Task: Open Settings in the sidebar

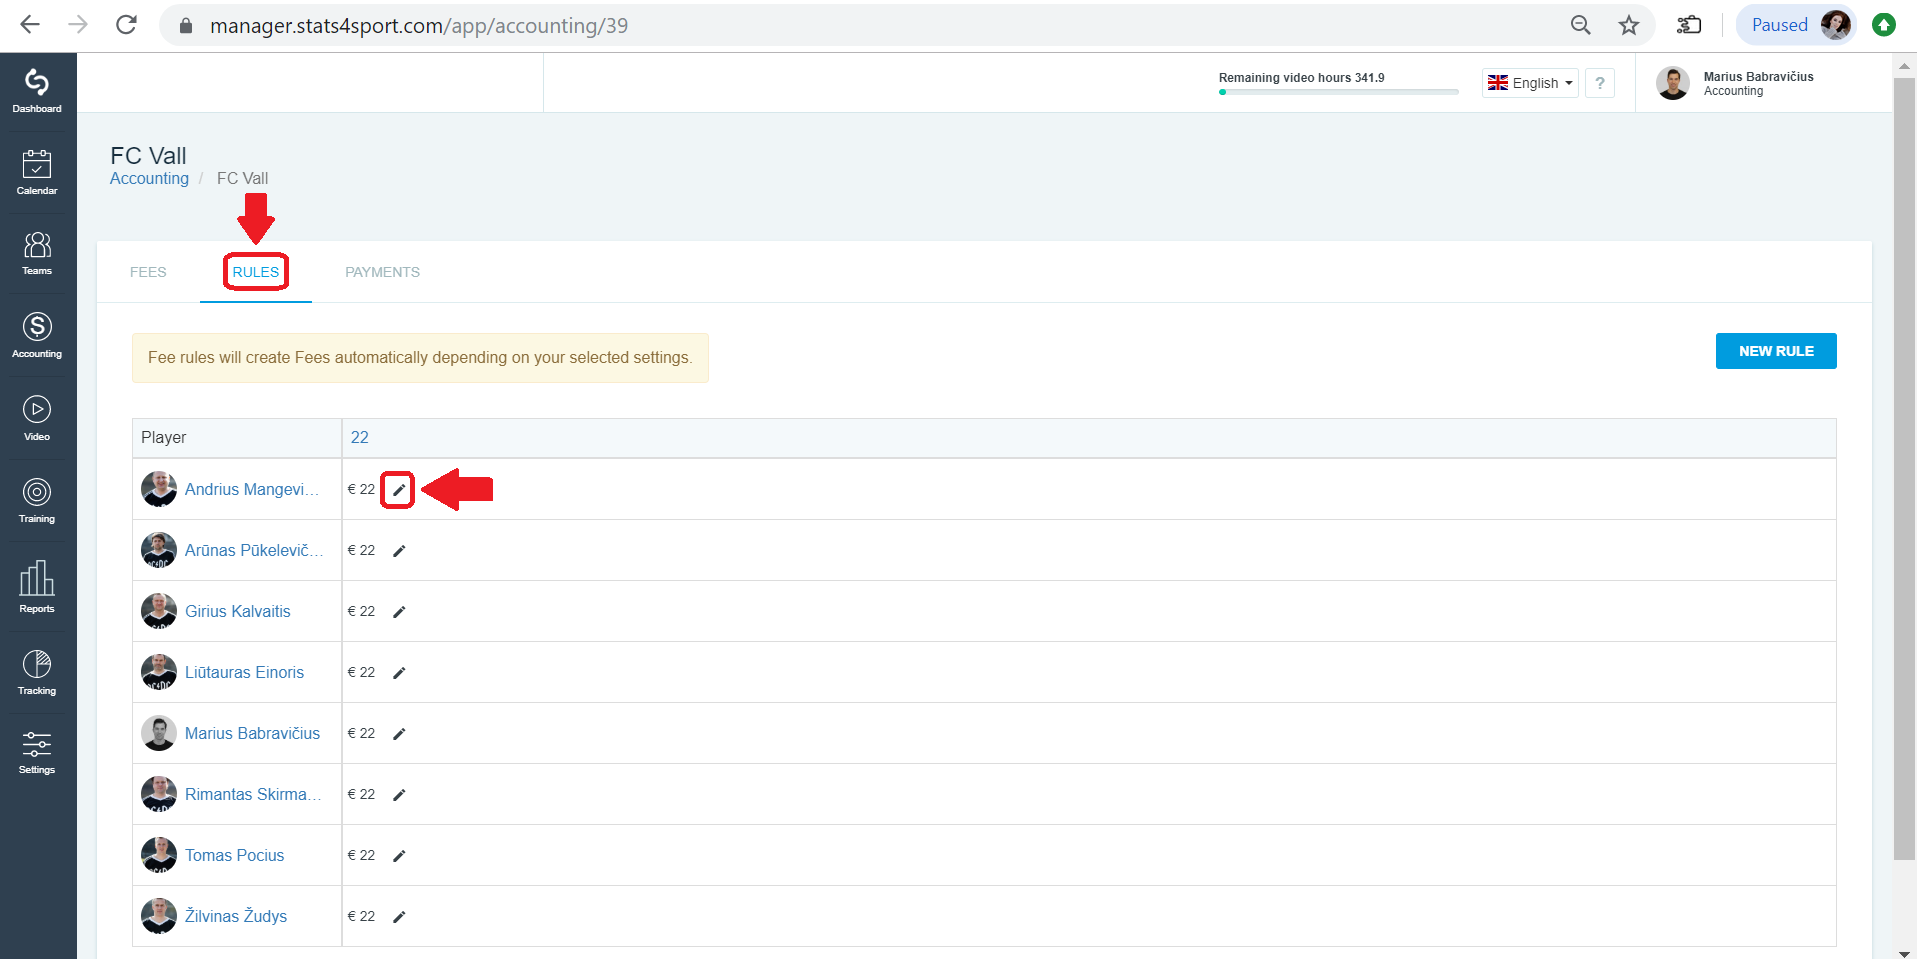Action: pyautogui.click(x=37, y=752)
